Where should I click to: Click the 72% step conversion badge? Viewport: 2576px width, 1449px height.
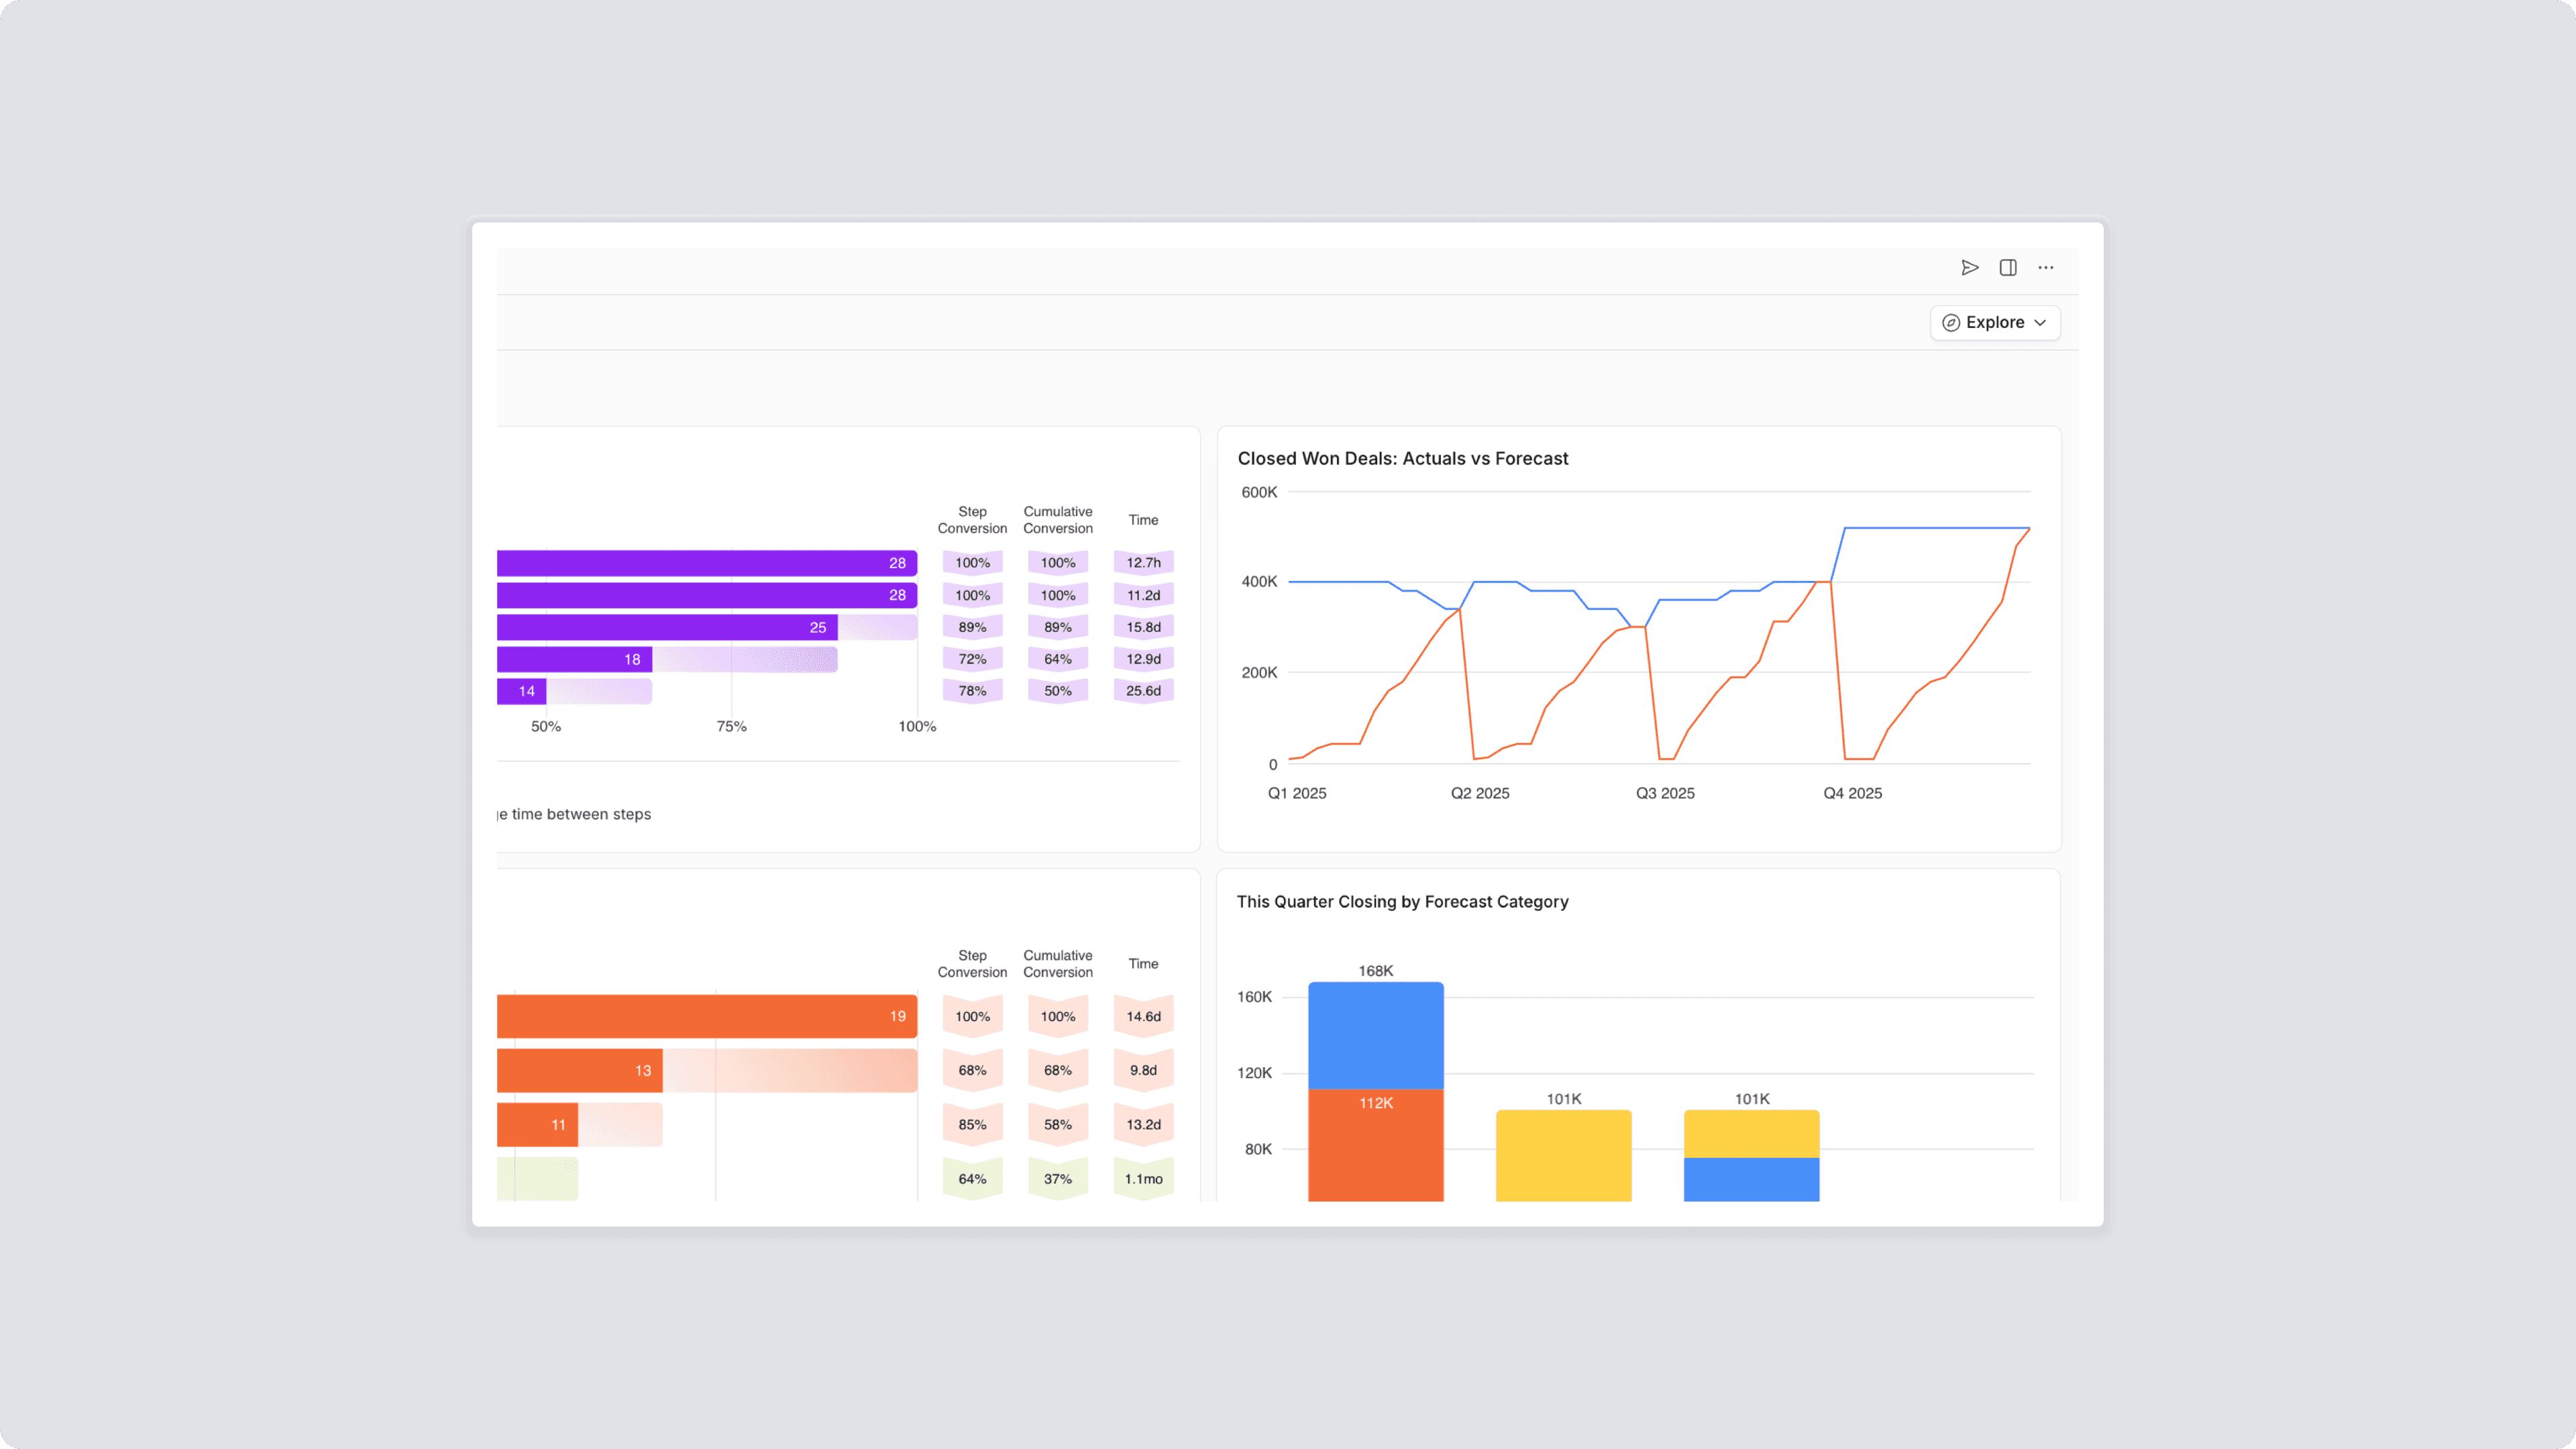click(972, 659)
